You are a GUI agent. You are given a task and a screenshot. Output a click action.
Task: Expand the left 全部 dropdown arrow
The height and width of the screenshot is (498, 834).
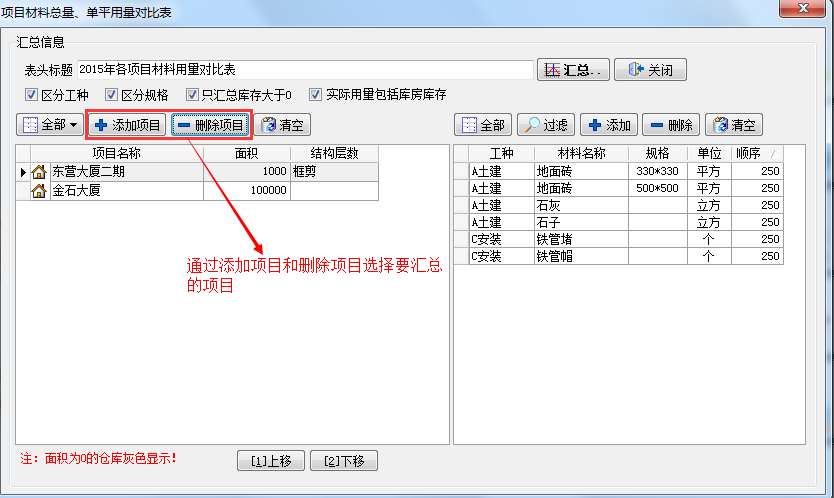pyautogui.click(x=74, y=125)
